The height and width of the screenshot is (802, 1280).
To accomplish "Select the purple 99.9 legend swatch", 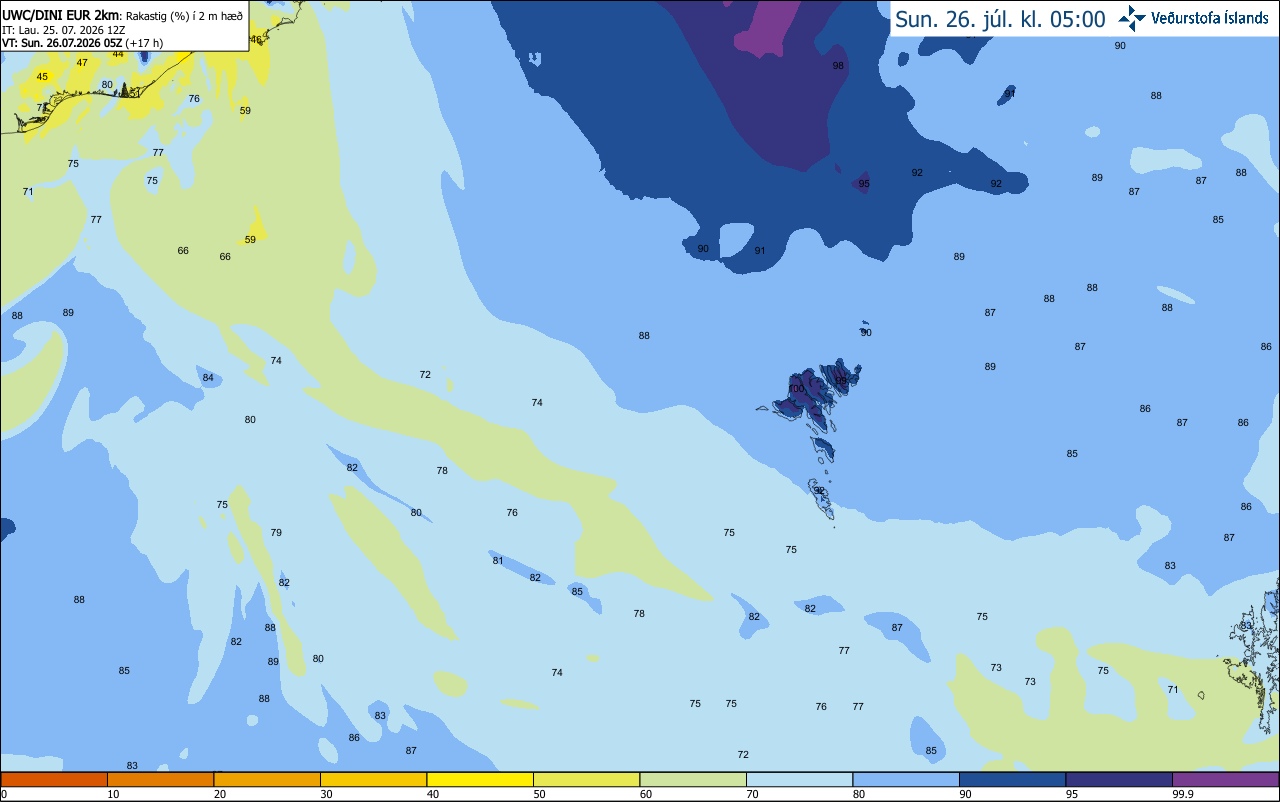I will pyautogui.click(x=1225, y=779).
